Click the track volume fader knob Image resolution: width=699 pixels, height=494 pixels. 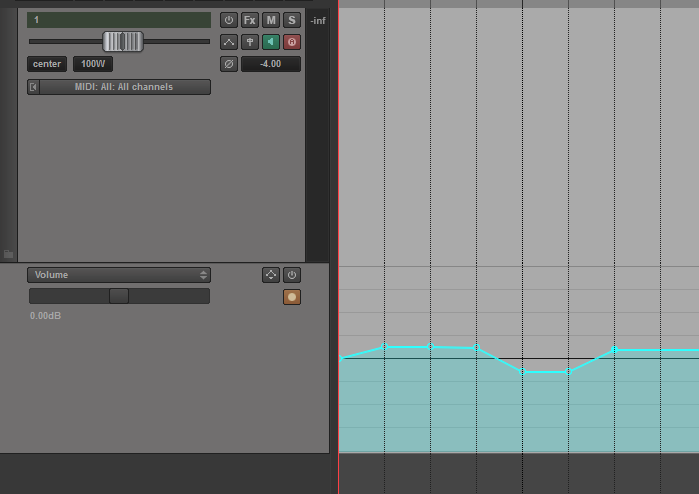(123, 41)
